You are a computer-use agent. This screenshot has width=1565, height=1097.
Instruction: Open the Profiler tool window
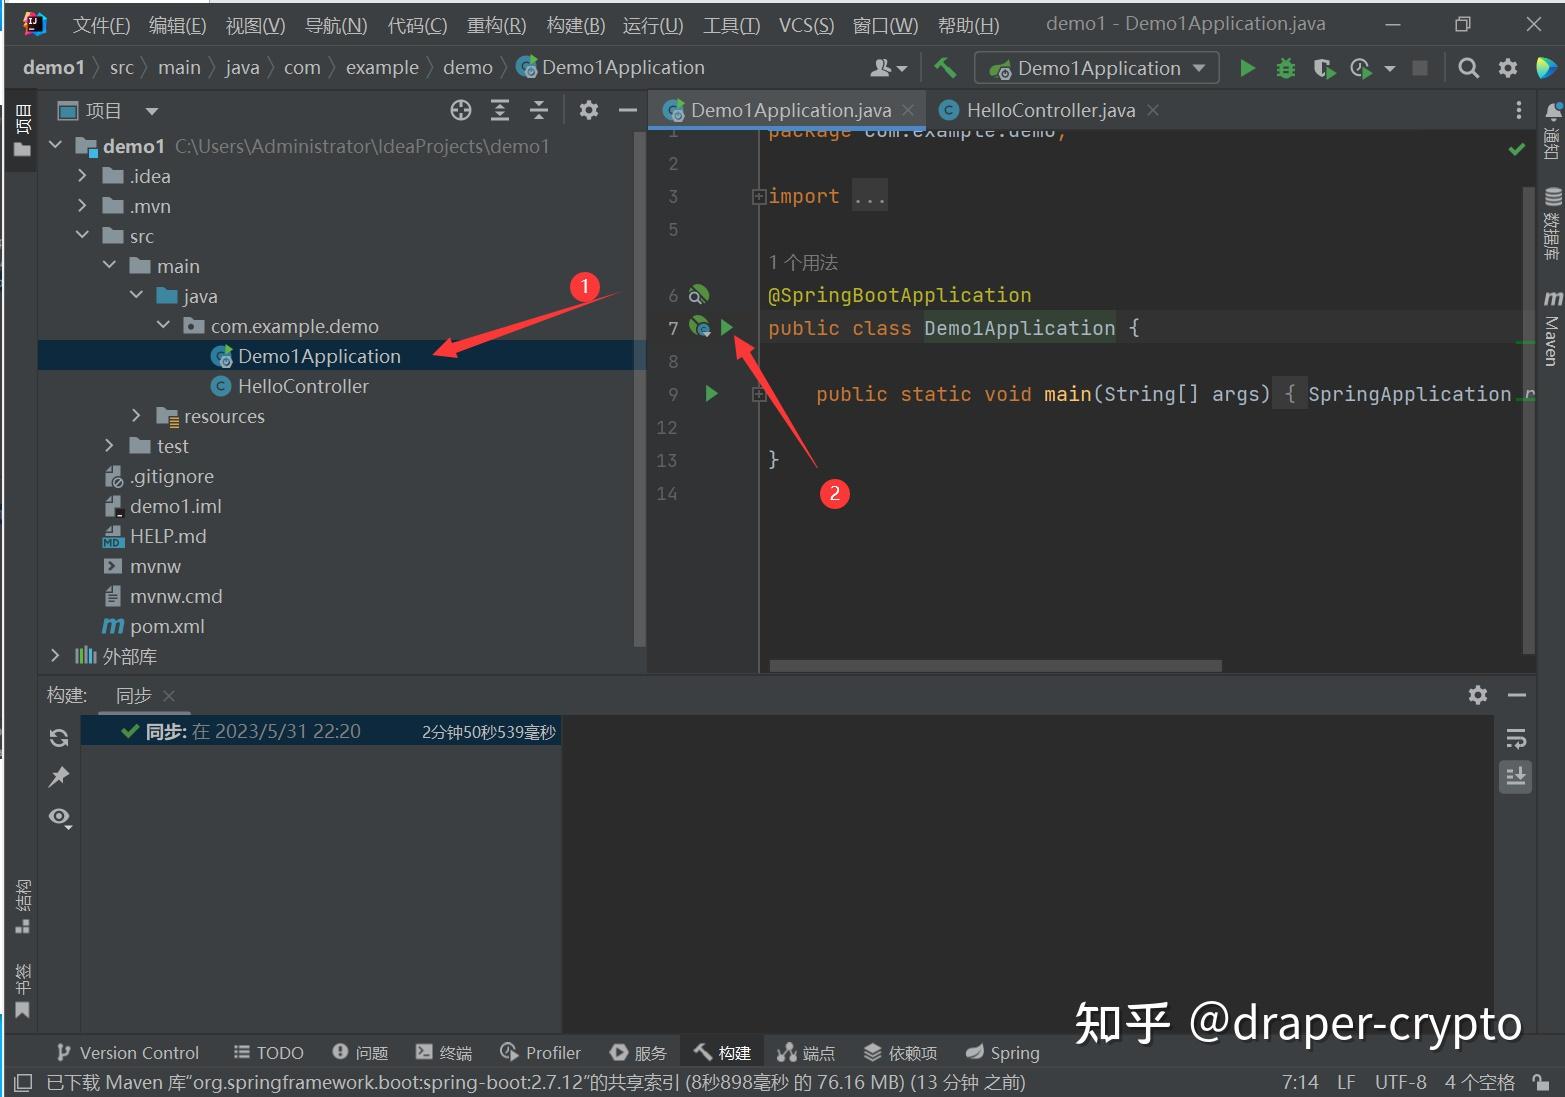pos(540,1052)
